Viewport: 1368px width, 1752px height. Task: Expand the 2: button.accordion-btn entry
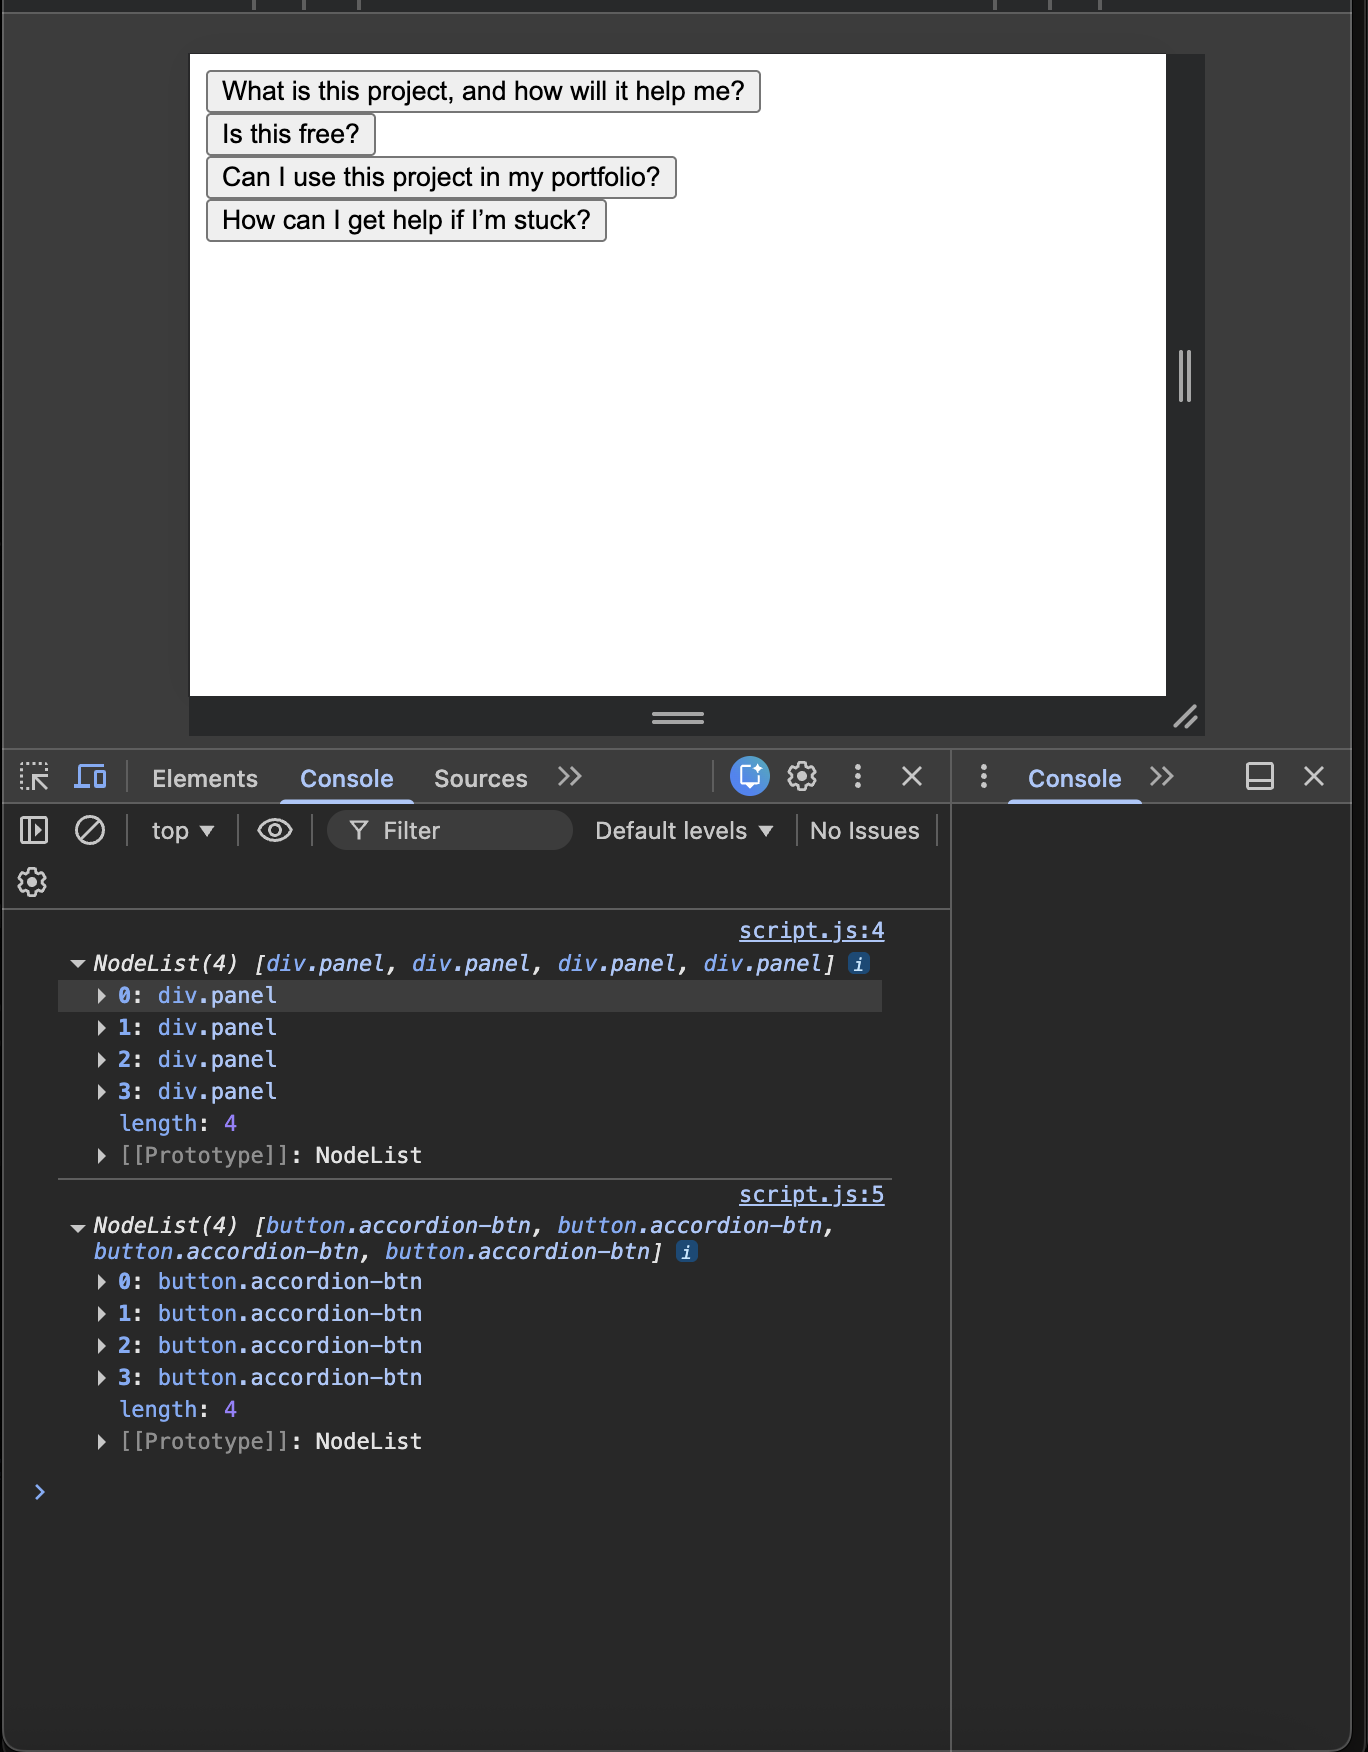tap(102, 1346)
